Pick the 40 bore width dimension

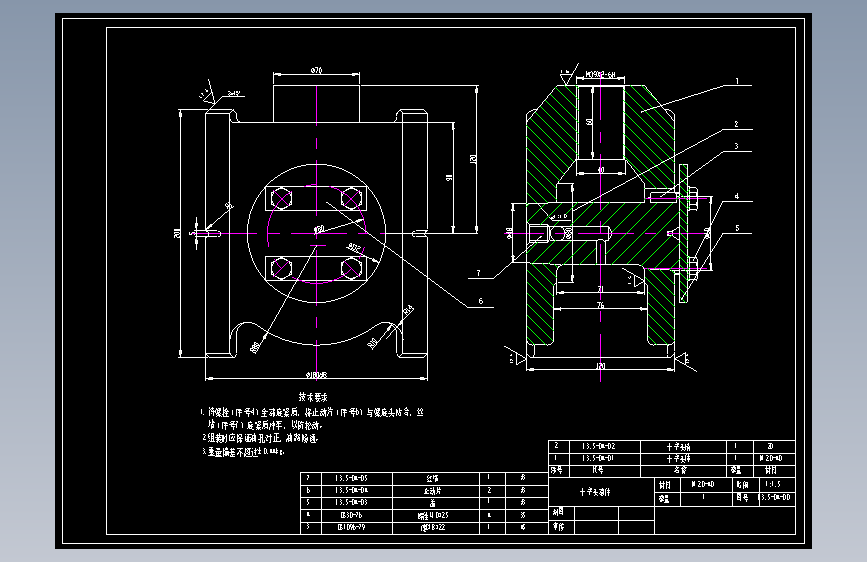601,170
